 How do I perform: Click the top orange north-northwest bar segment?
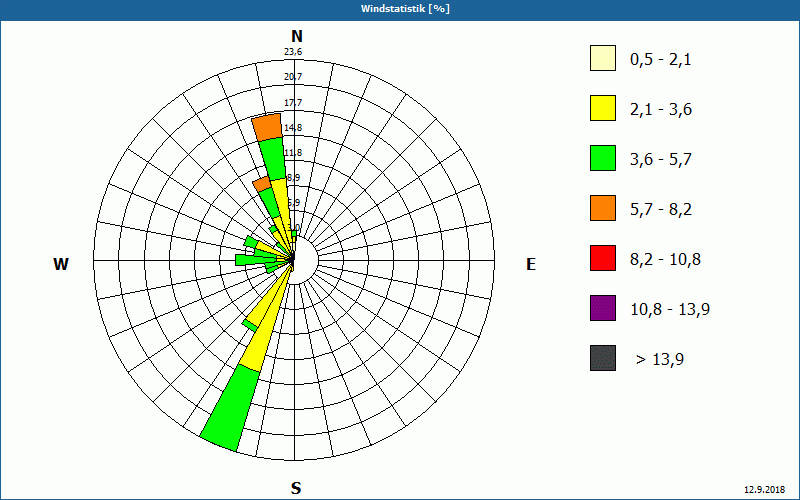[268, 128]
